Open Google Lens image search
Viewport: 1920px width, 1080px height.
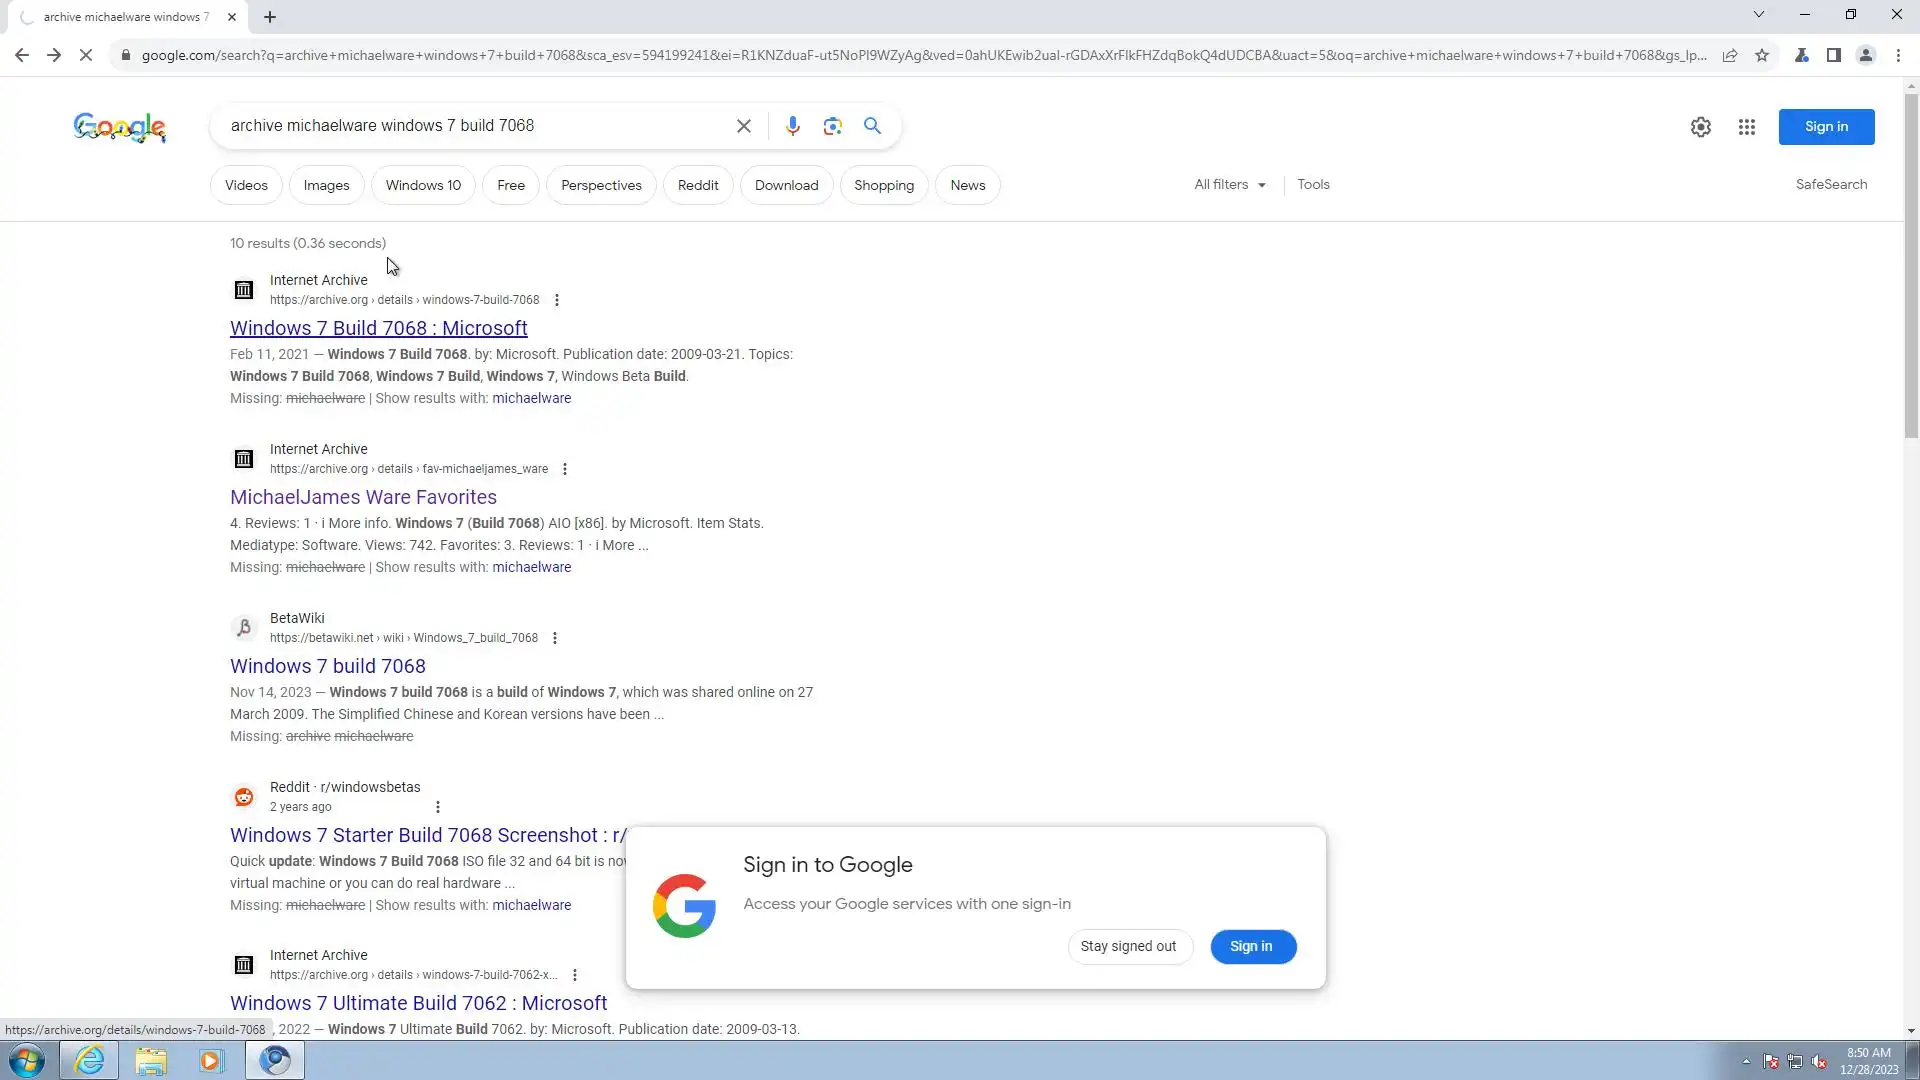point(832,126)
